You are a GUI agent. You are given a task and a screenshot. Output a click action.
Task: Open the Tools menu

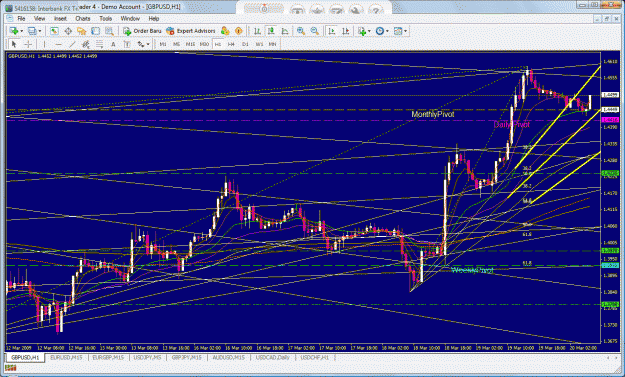(x=106, y=19)
